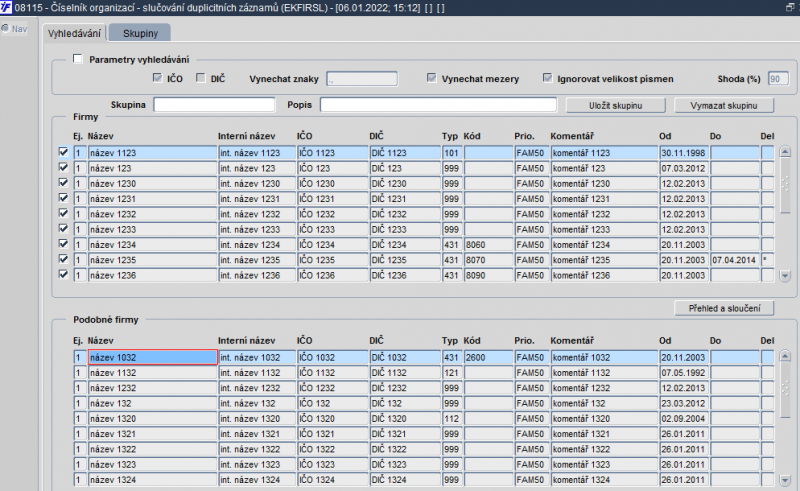Click the restore window icon
Image resolution: width=800 pixels, height=491 pixels.
pos(790,7)
